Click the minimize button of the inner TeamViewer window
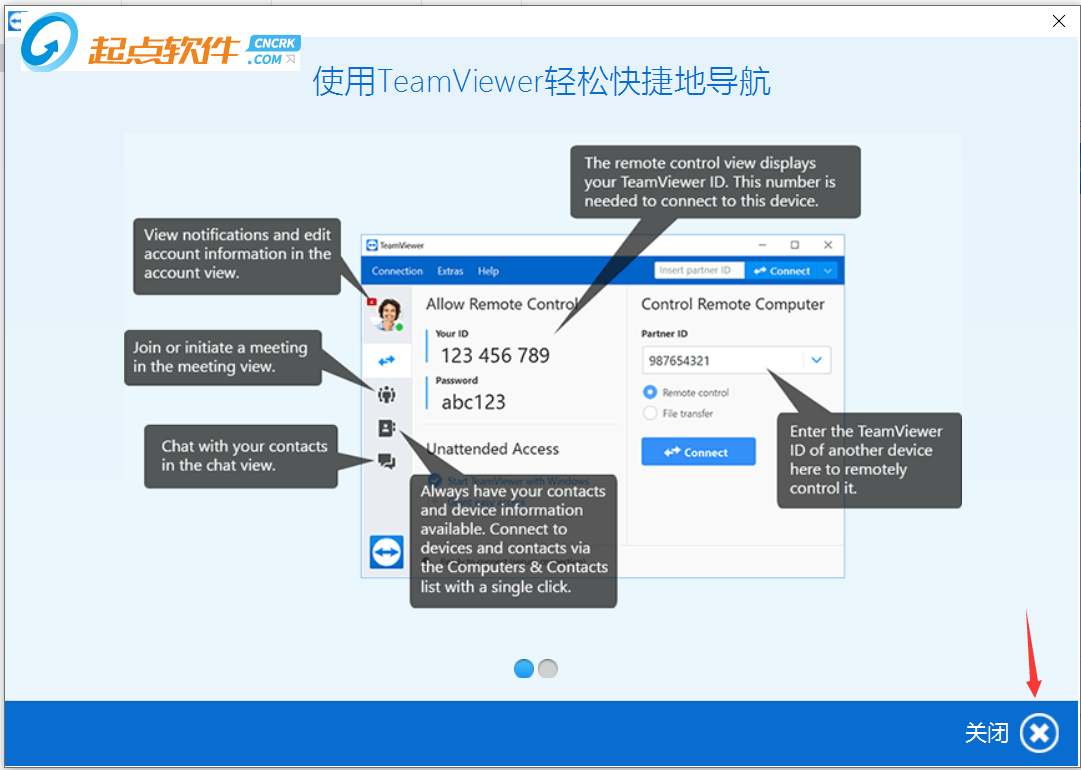1081x770 pixels. 763,245
